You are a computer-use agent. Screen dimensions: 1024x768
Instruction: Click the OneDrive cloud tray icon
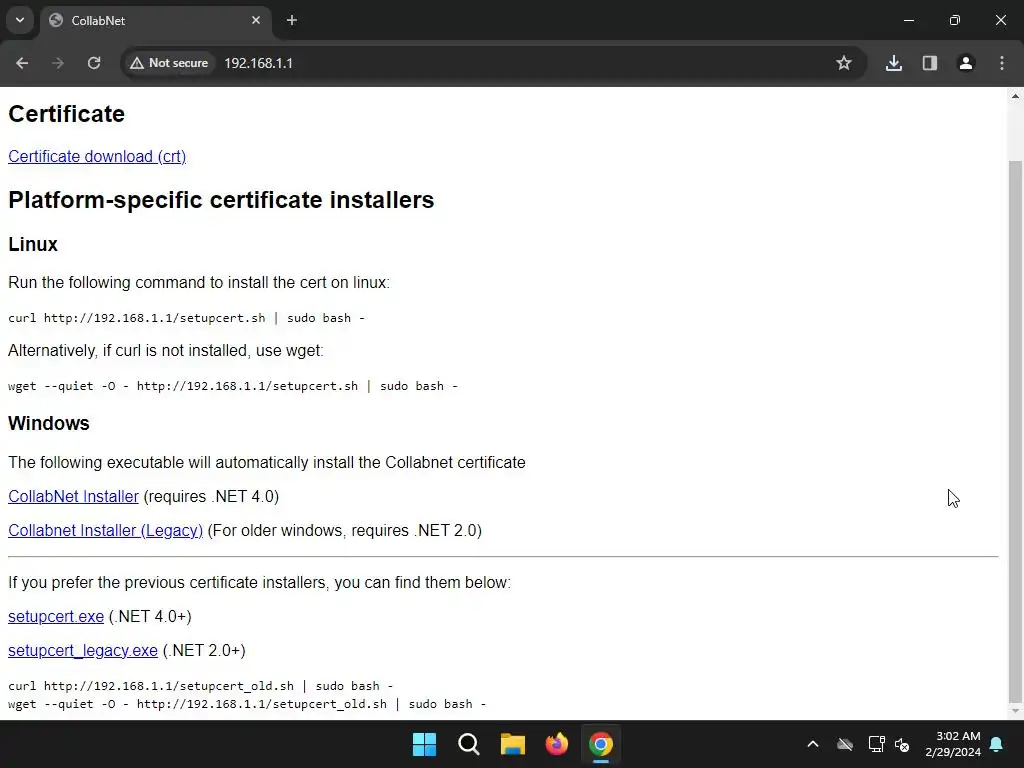pyautogui.click(x=845, y=744)
